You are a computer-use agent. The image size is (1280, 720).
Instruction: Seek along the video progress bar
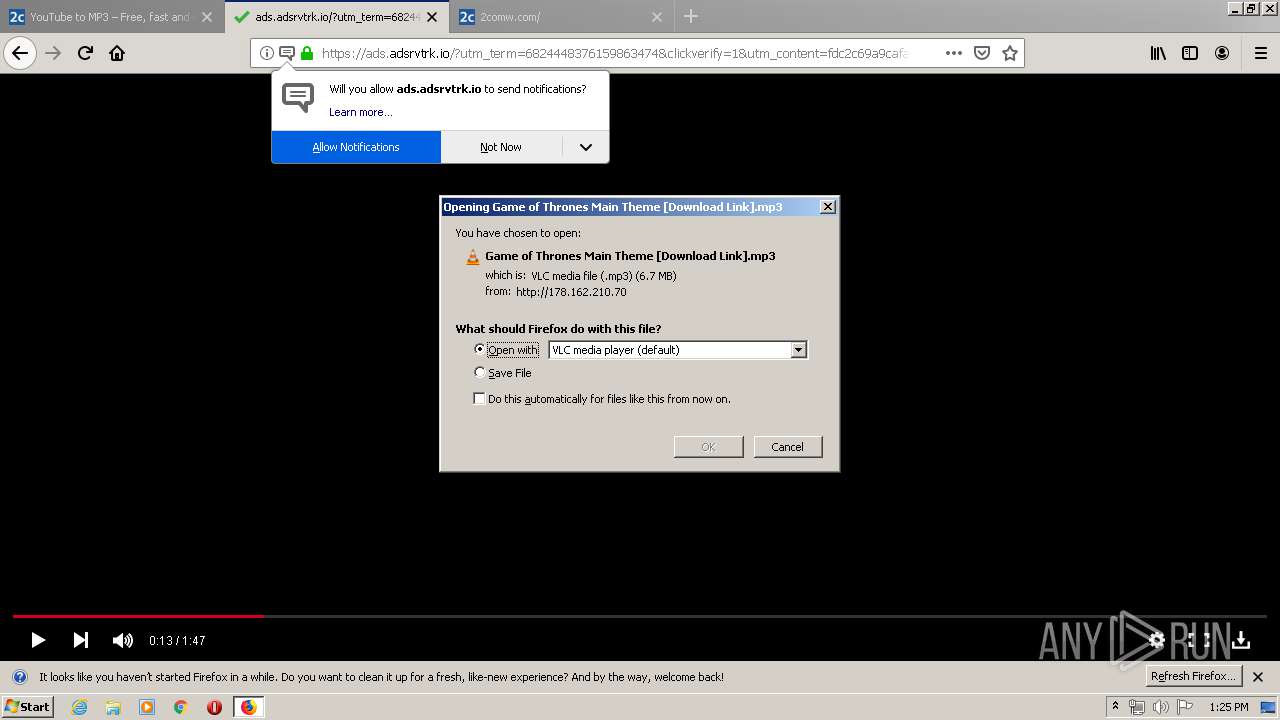pos(640,616)
